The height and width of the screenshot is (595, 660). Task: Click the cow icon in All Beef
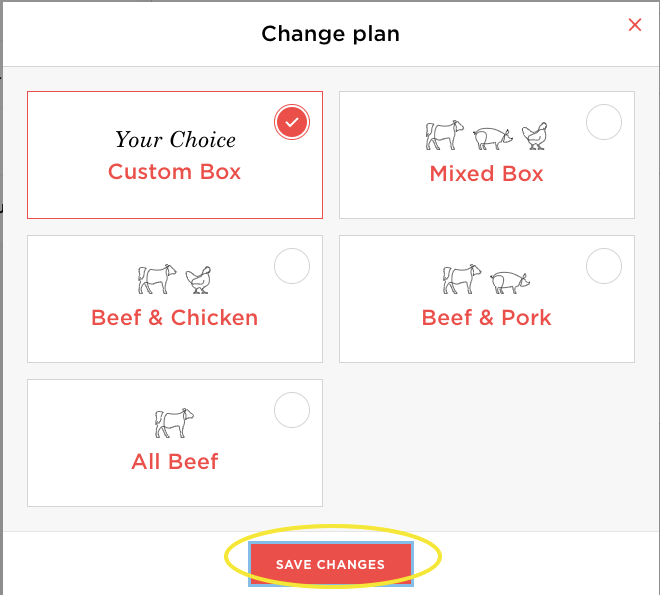click(174, 423)
